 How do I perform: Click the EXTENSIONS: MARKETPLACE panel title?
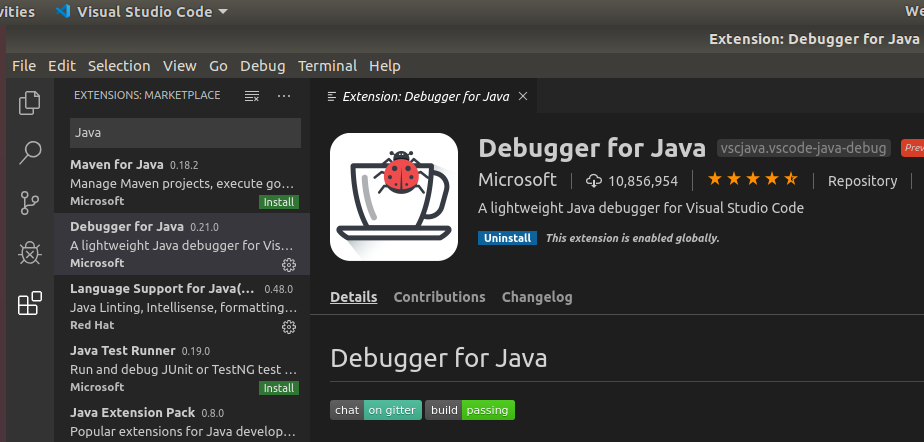click(x=147, y=95)
